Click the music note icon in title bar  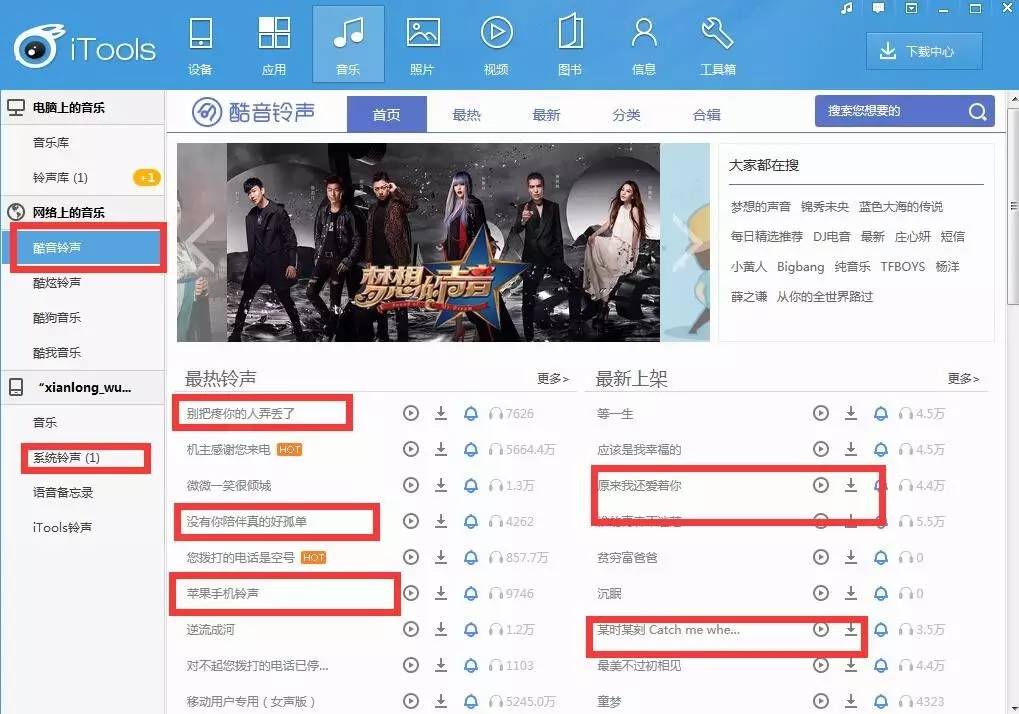click(x=846, y=8)
